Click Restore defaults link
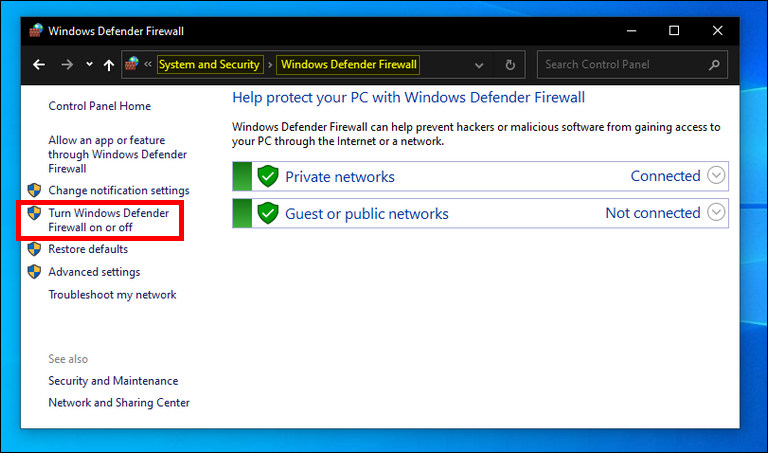The image size is (768, 453). click(x=88, y=249)
